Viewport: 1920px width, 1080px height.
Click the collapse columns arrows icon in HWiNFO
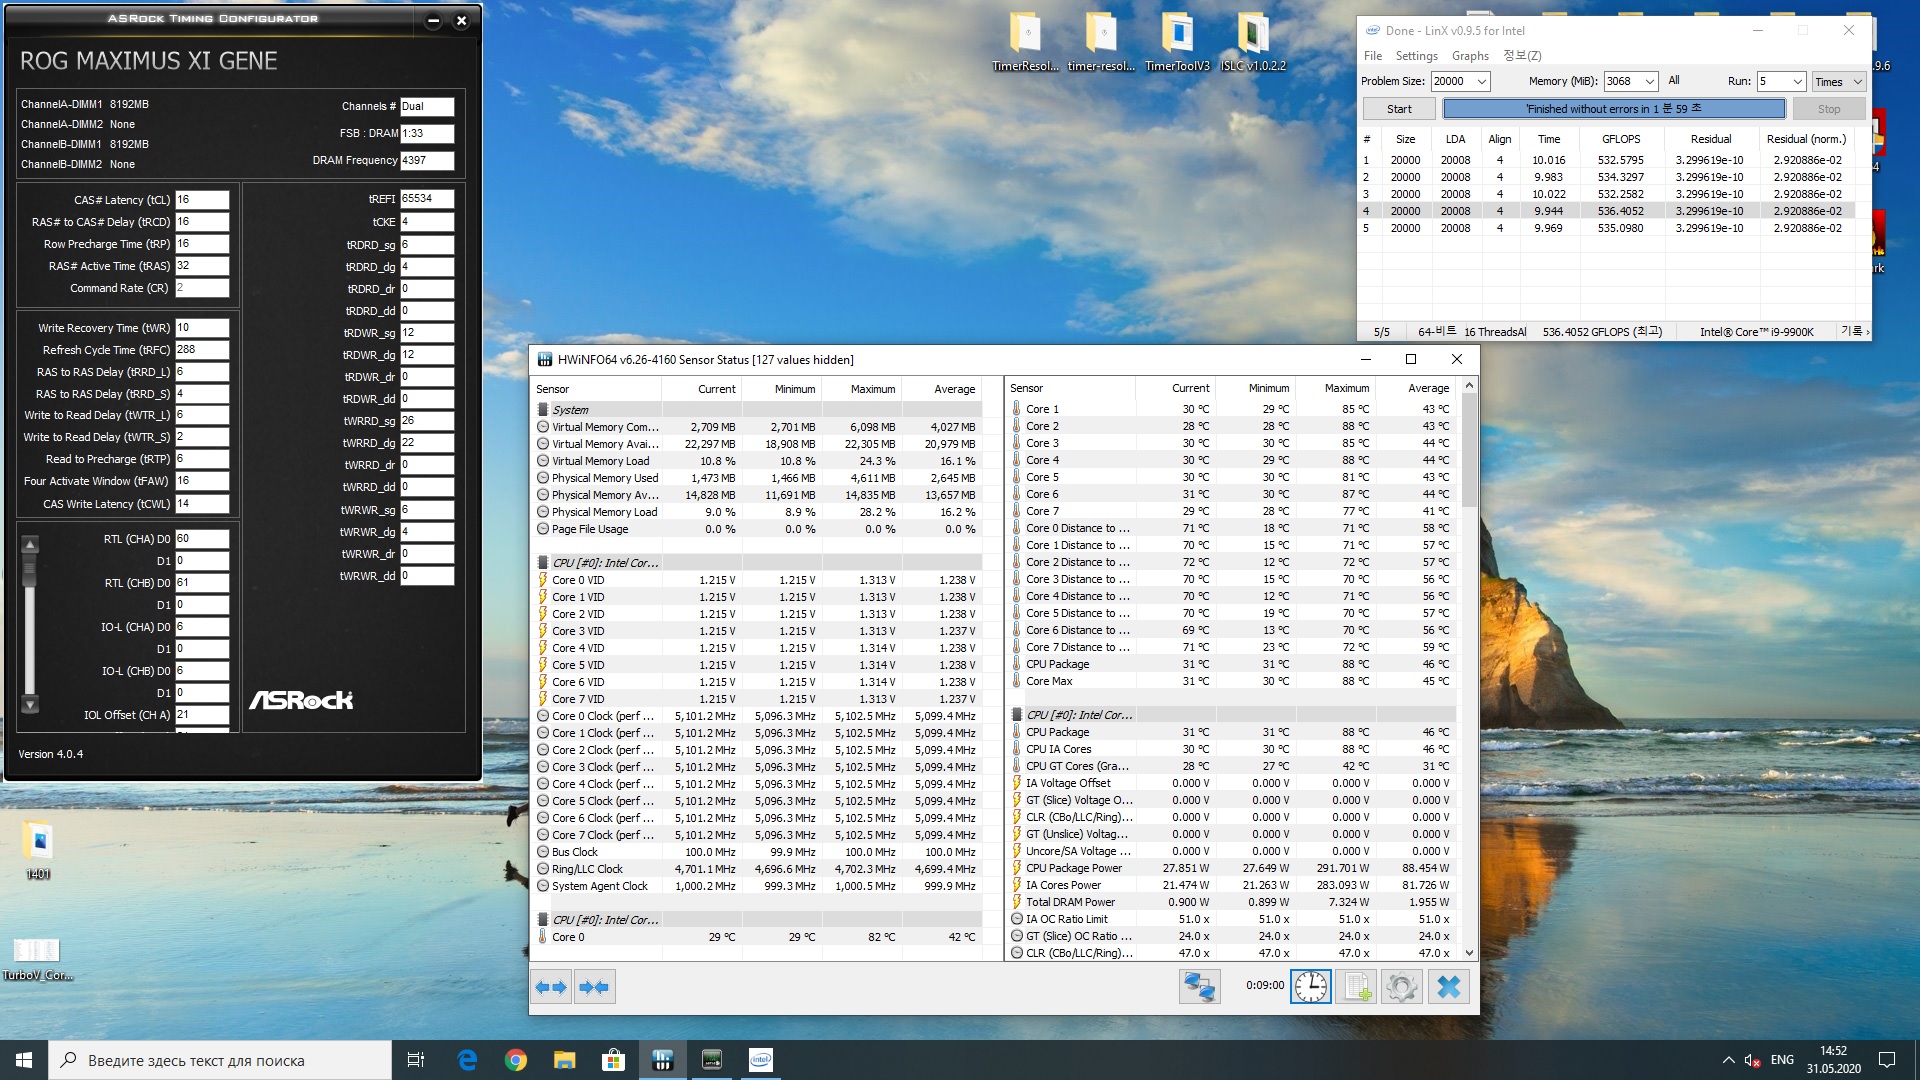pos(594,987)
